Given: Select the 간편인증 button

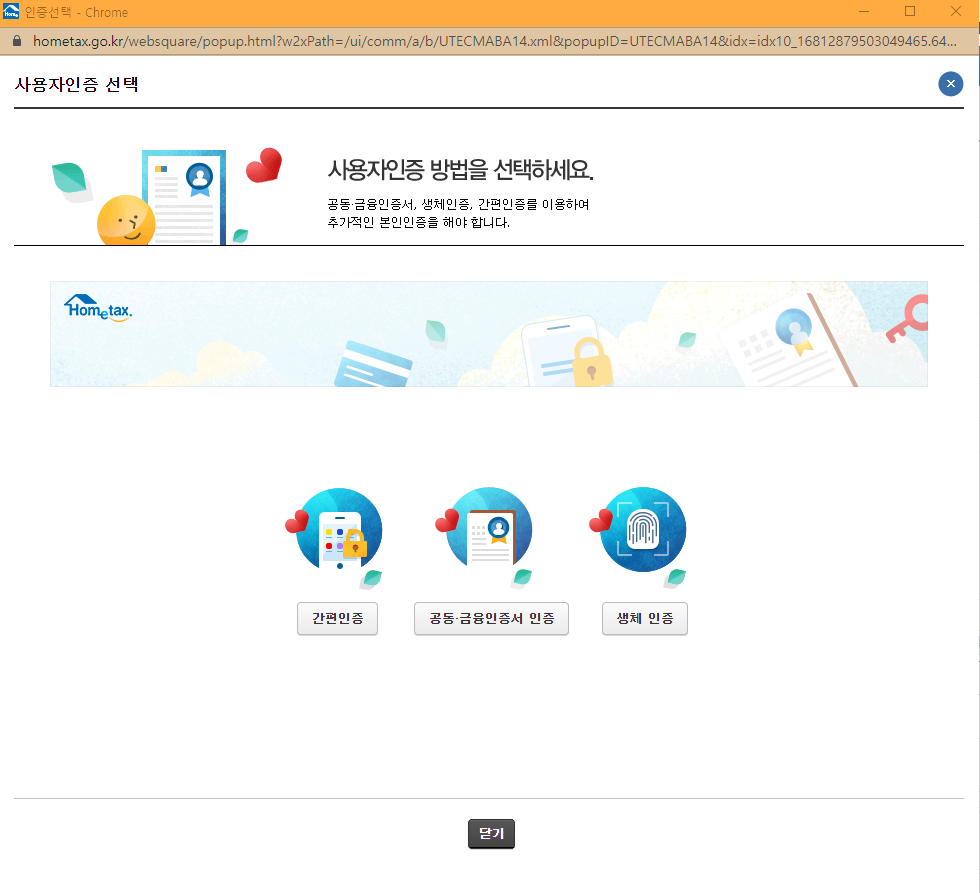Looking at the screenshot, I should coord(338,619).
